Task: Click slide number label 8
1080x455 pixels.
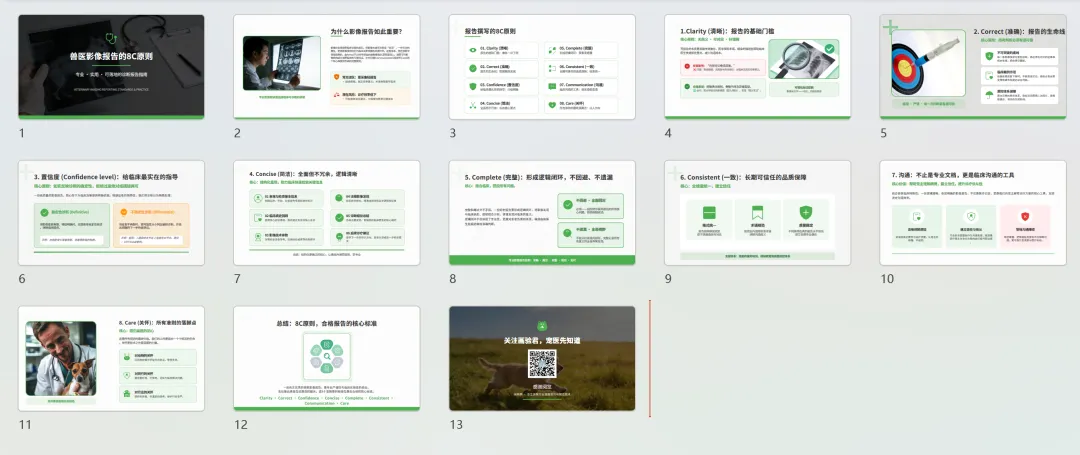Action: 453,279
